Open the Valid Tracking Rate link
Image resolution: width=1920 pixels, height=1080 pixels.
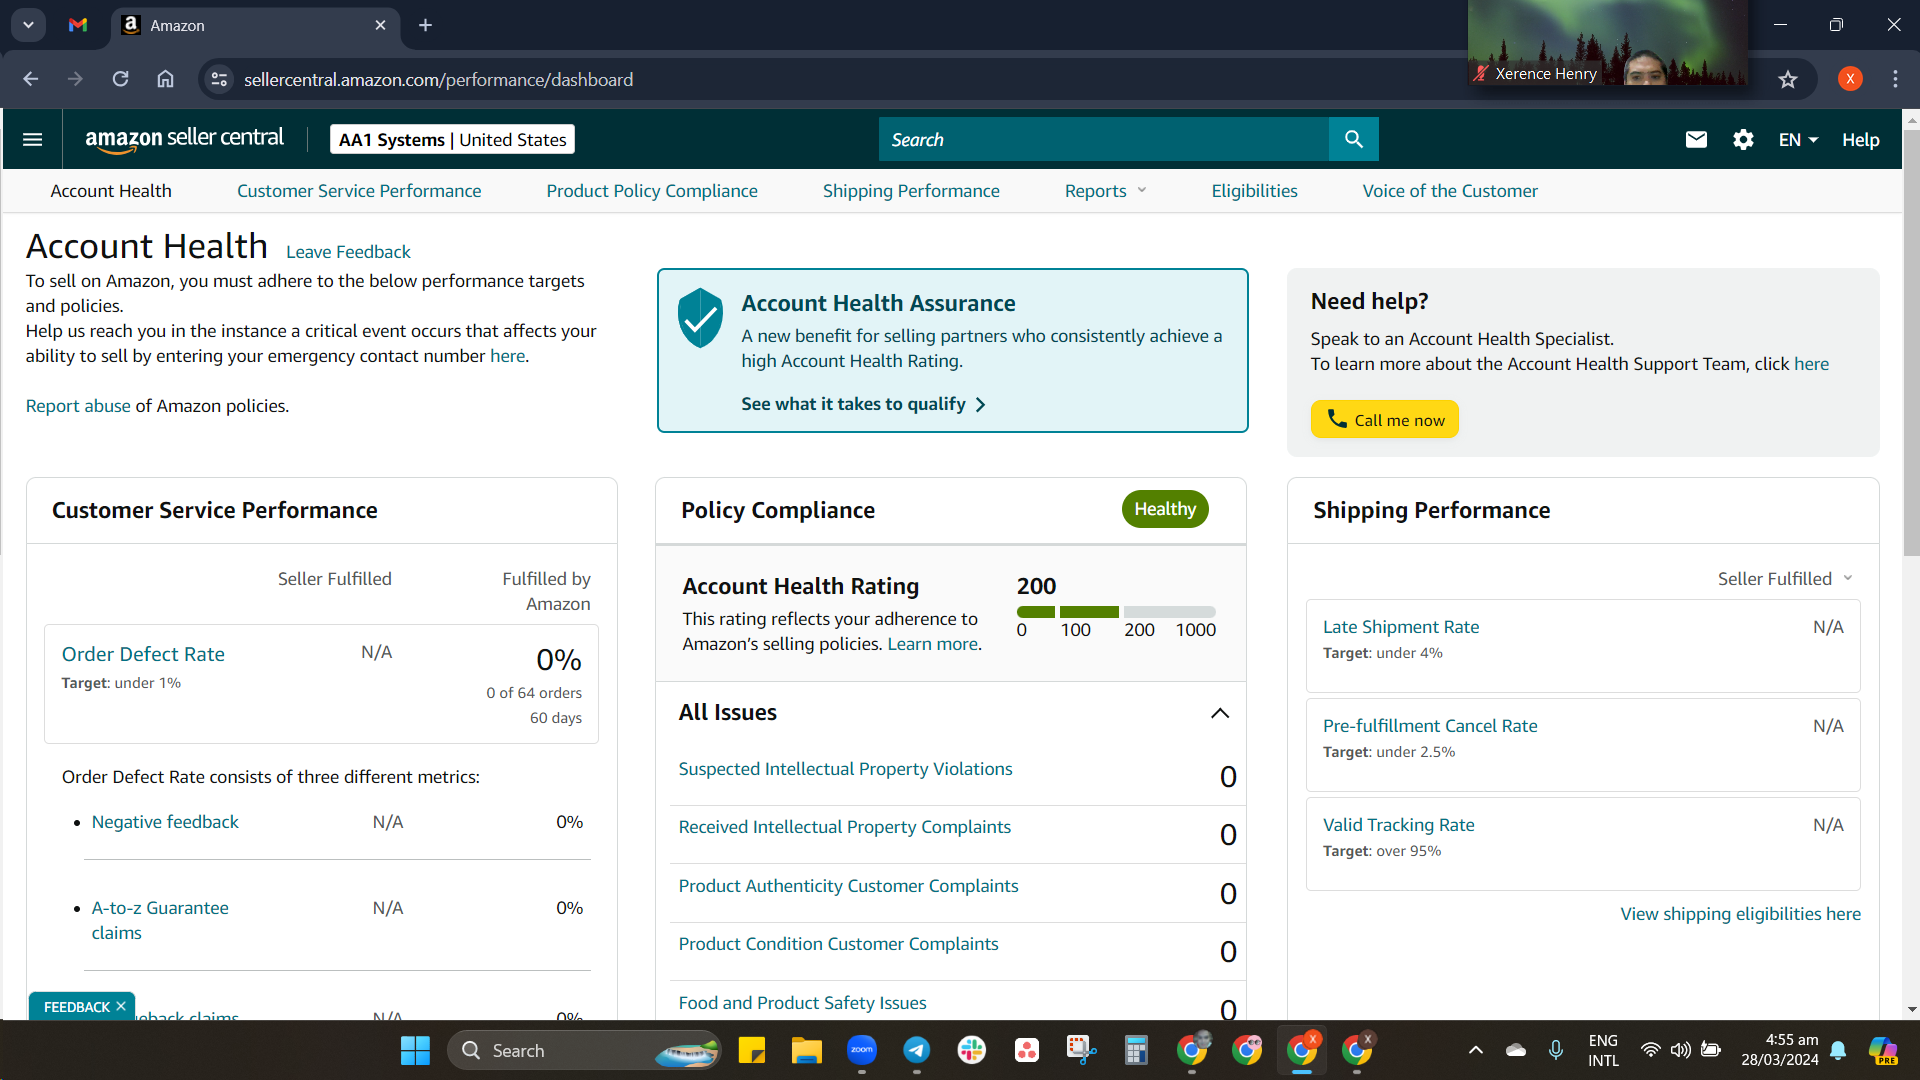(1399, 825)
